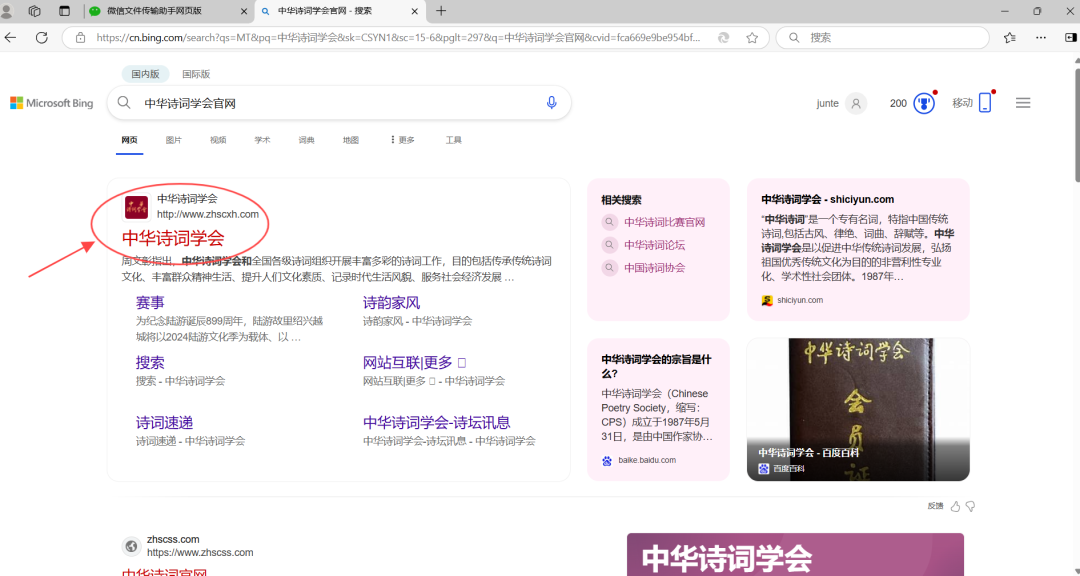The width and height of the screenshot is (1080, 576).
Task: Open the shiciyun.com card title
Action: 827,199
